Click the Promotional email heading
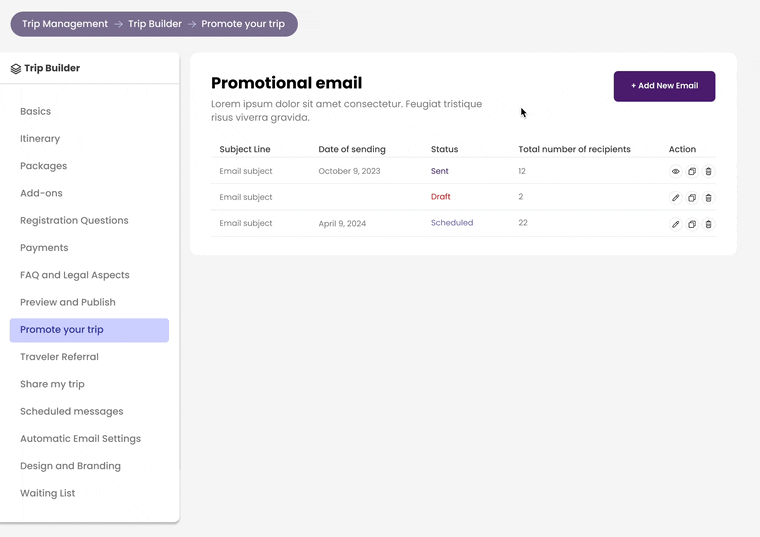760x537 pixels. [286, 83]
